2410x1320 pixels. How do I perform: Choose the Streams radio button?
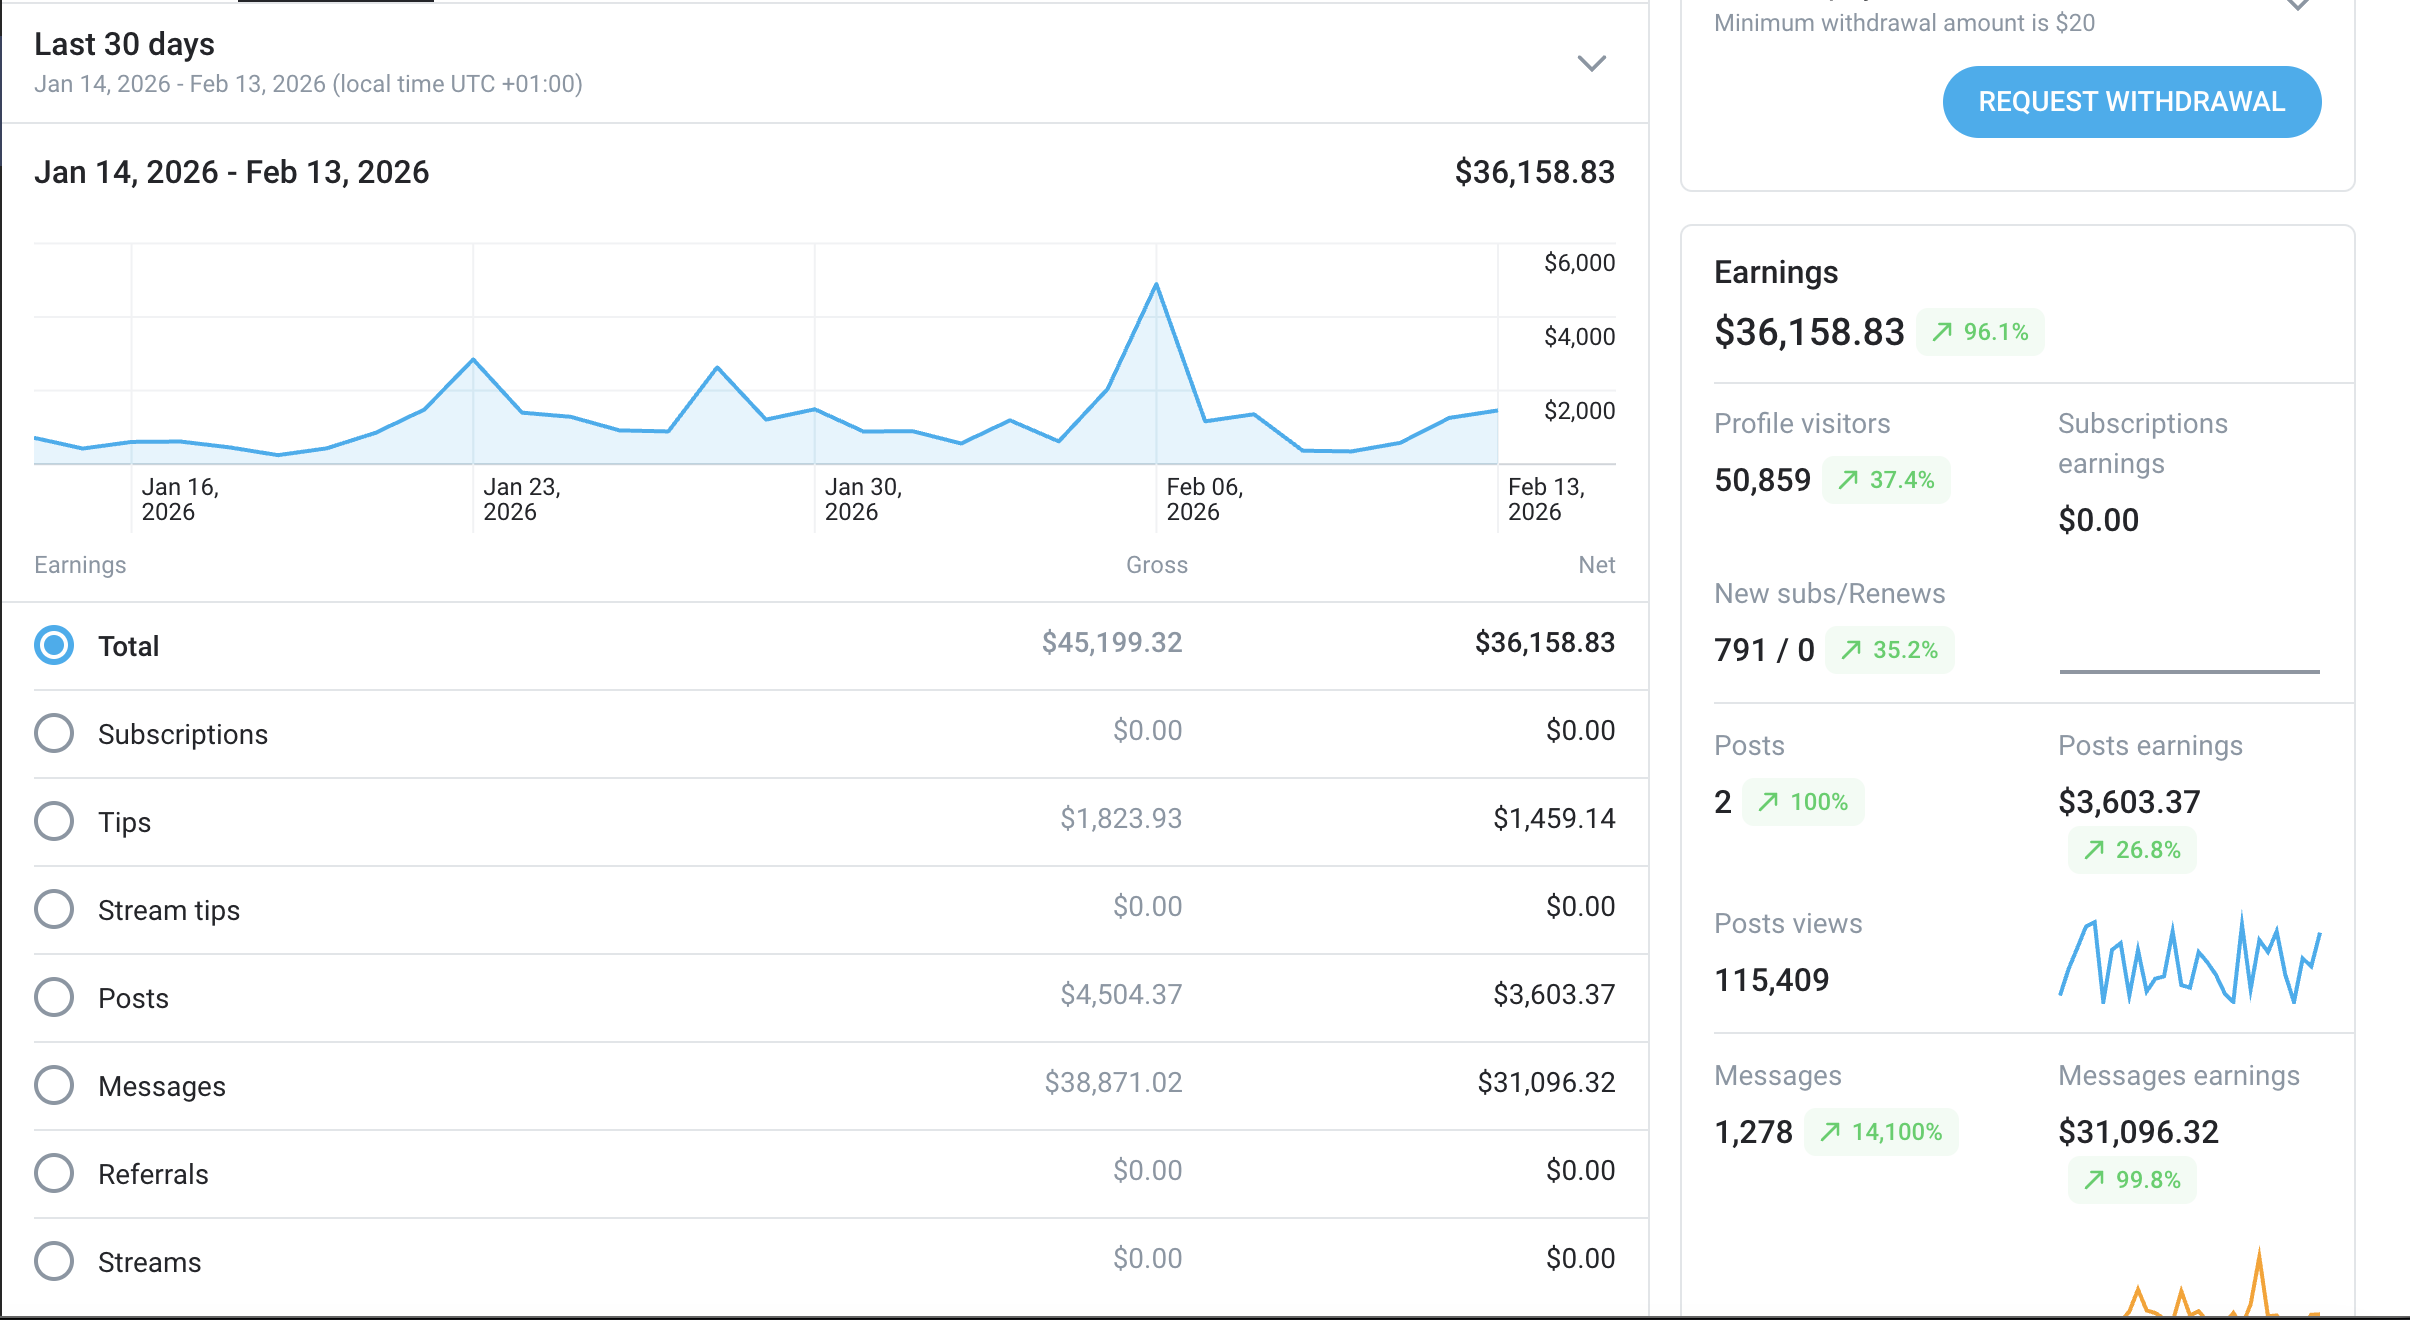[x=54, y=1262]
